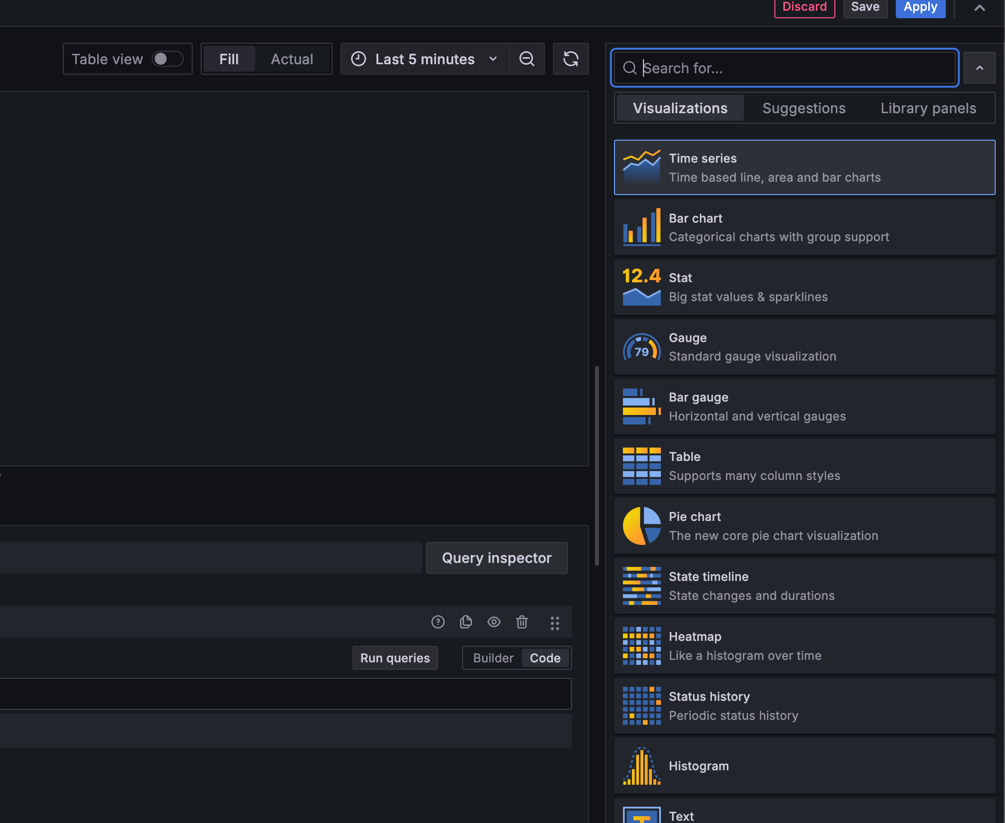Viewport: 1005px width, 823px height.
Task: Click the zoom out time range icon
Action: (x=527, y=59)
